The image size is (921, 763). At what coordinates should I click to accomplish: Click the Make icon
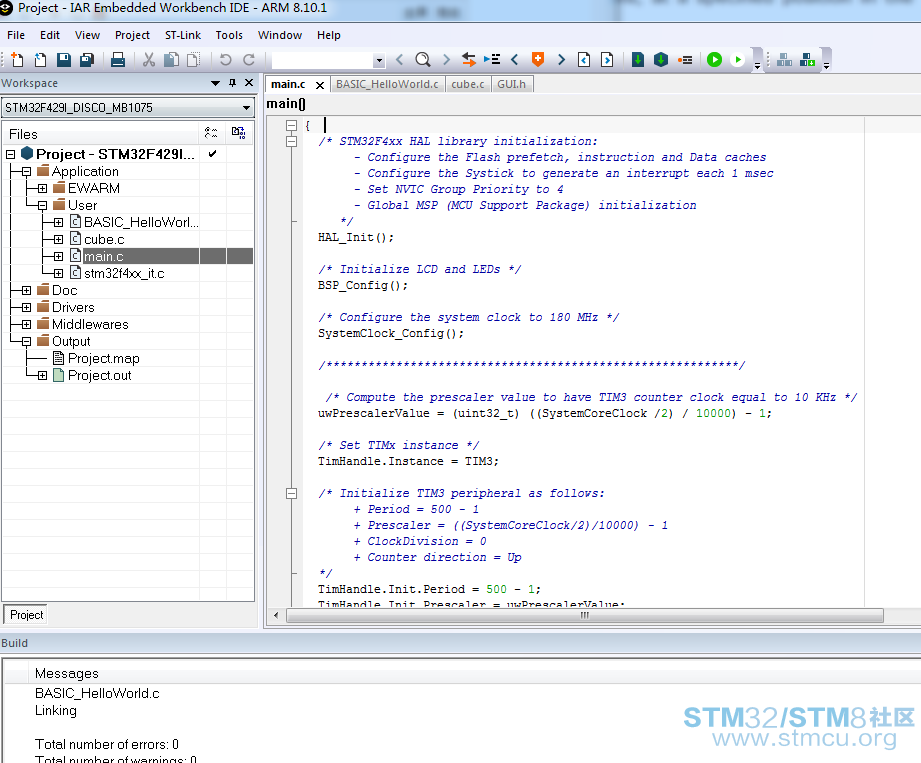(661, 60)
